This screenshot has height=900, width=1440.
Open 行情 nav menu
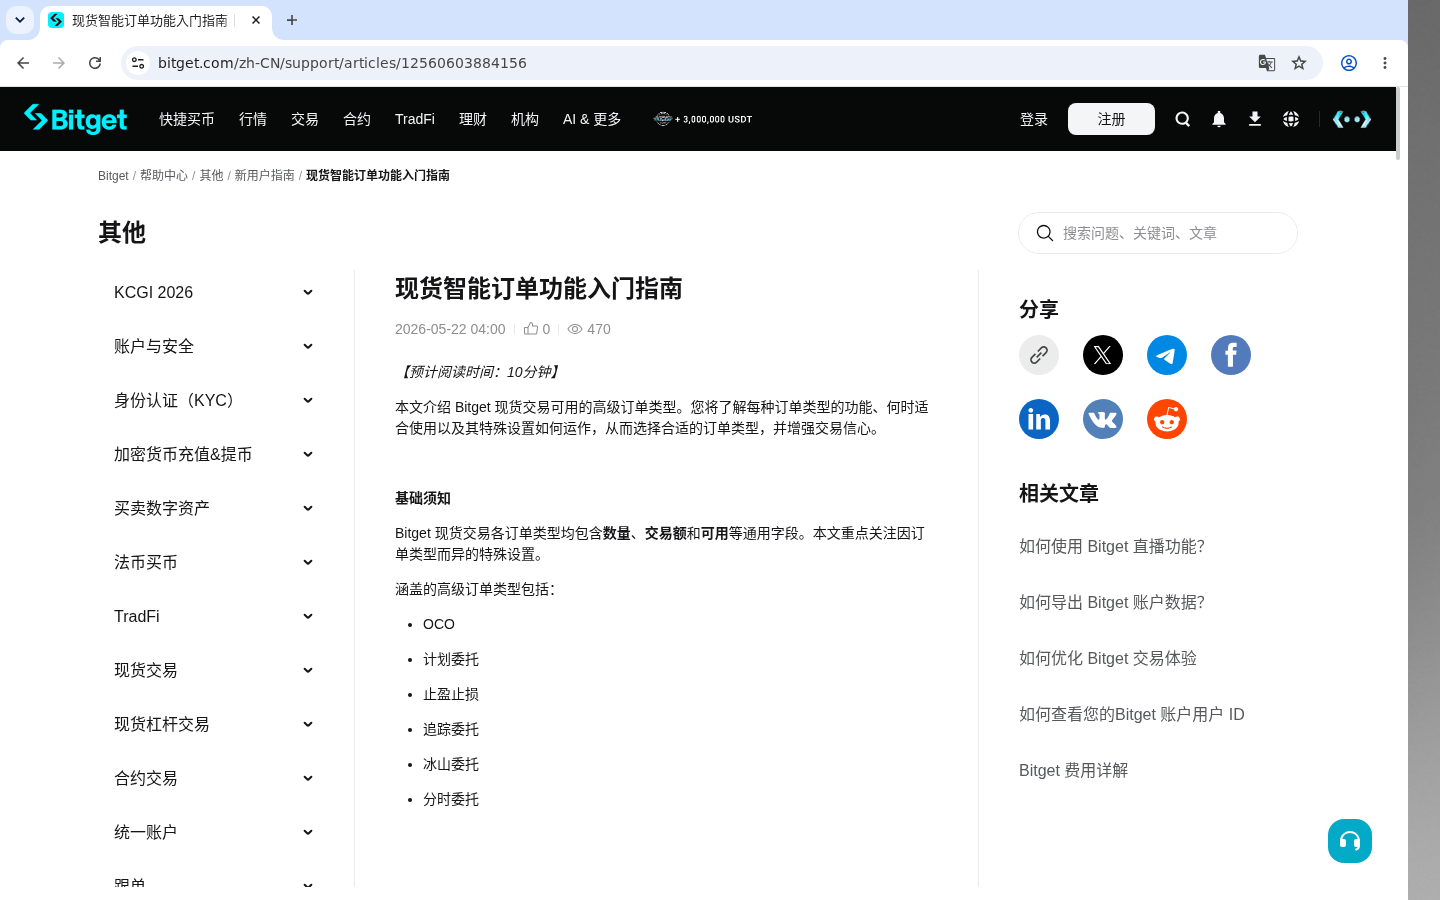[253, 119]
